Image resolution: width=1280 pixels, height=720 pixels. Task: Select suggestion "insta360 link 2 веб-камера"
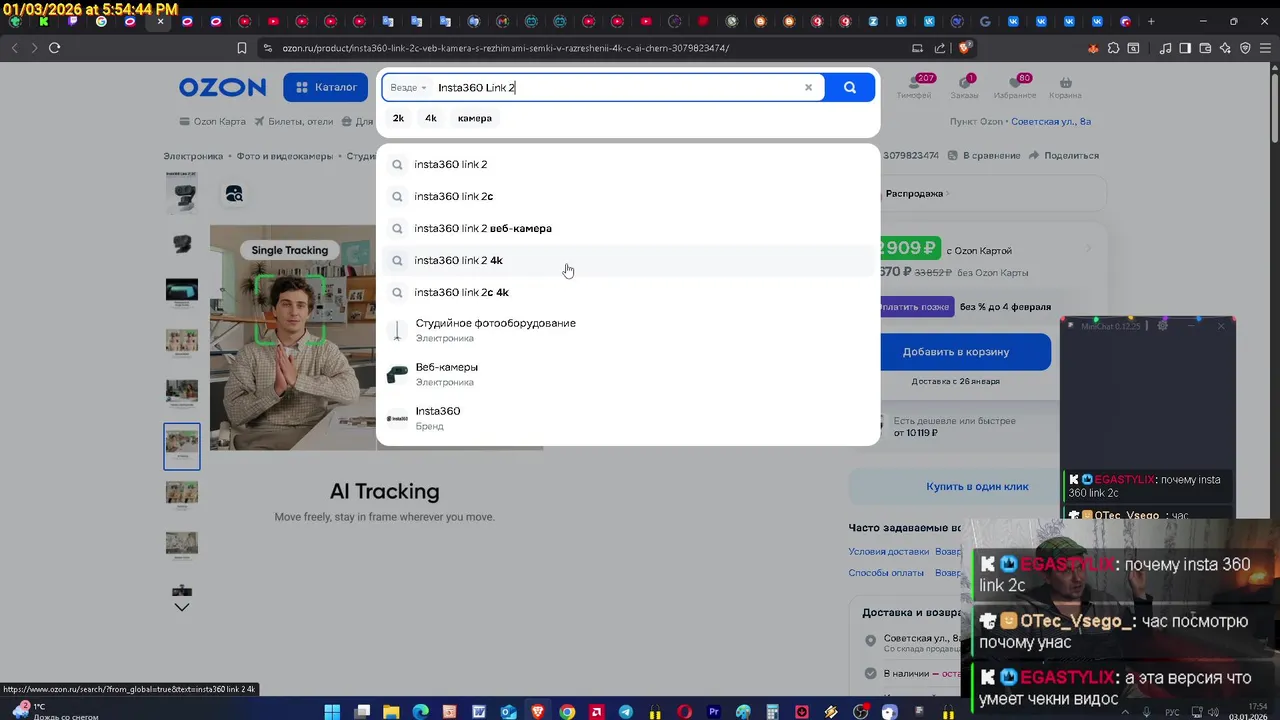(x=628, y=228)
